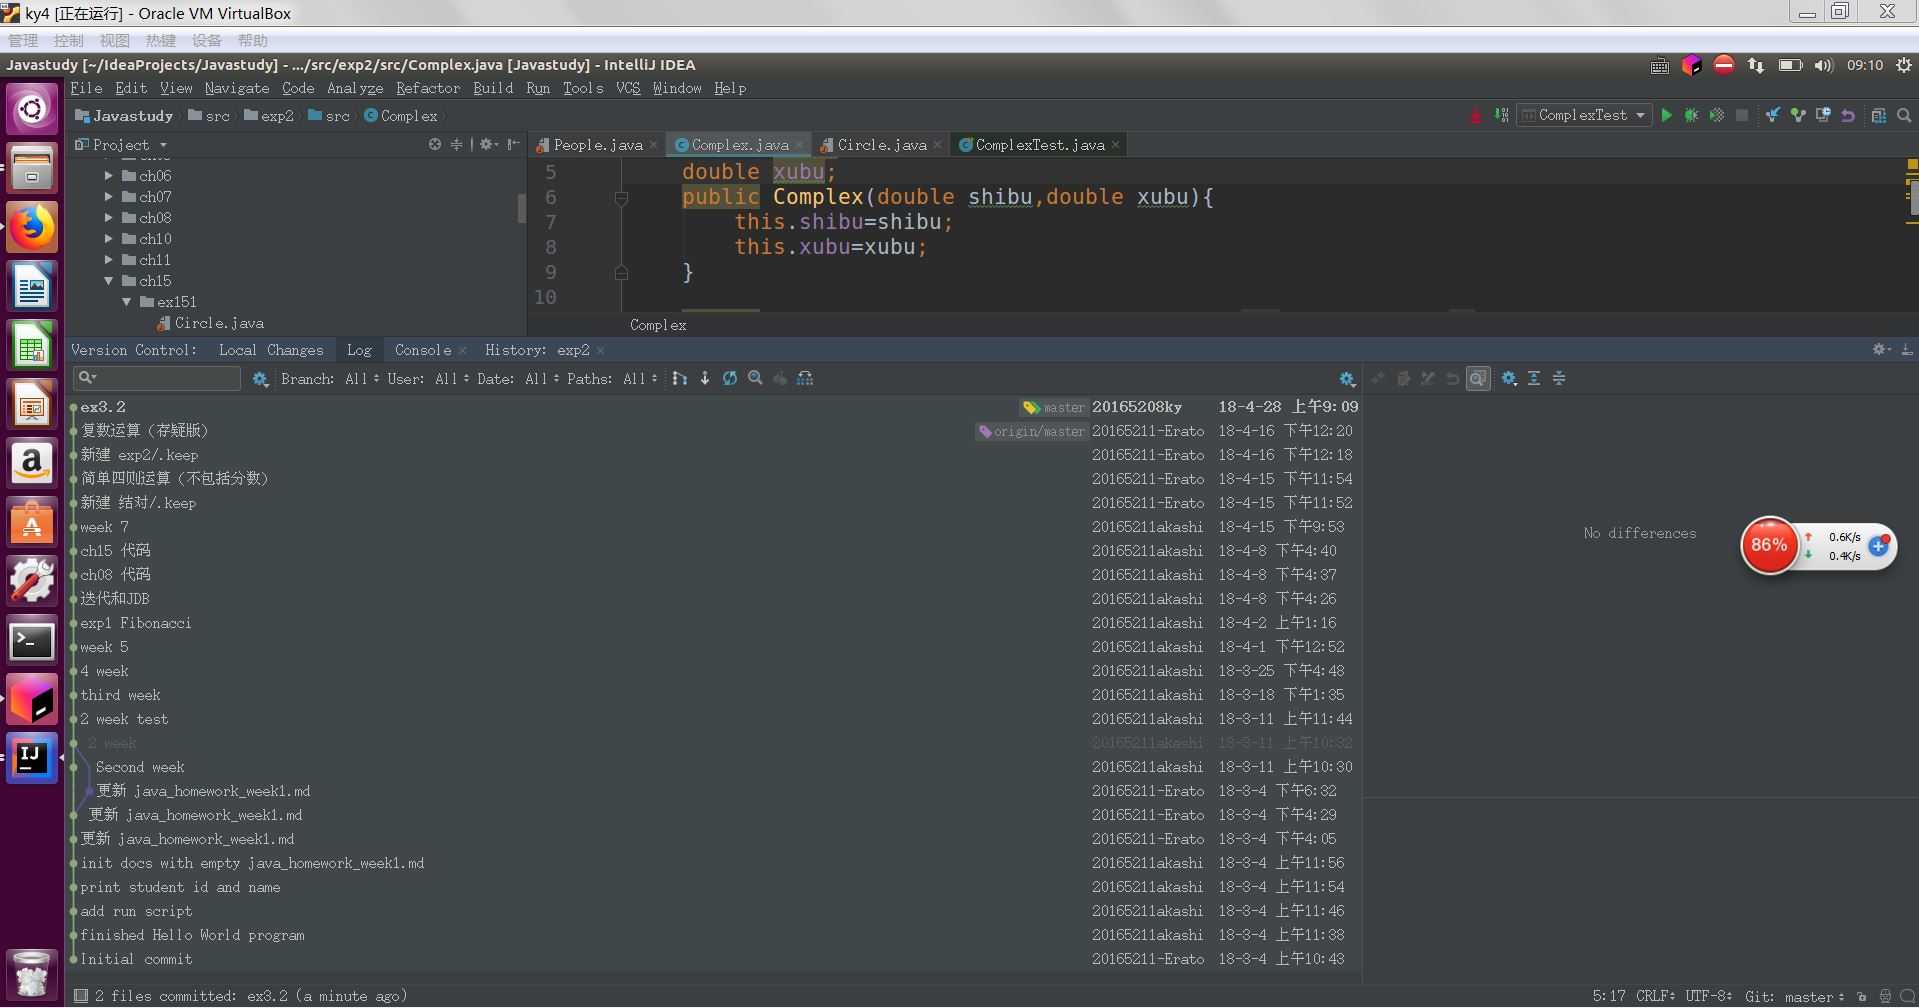Viewport: 1919px width, 1008px height.
Task: Close the Complex.java editor tab
Action: (x=800, y=145)
